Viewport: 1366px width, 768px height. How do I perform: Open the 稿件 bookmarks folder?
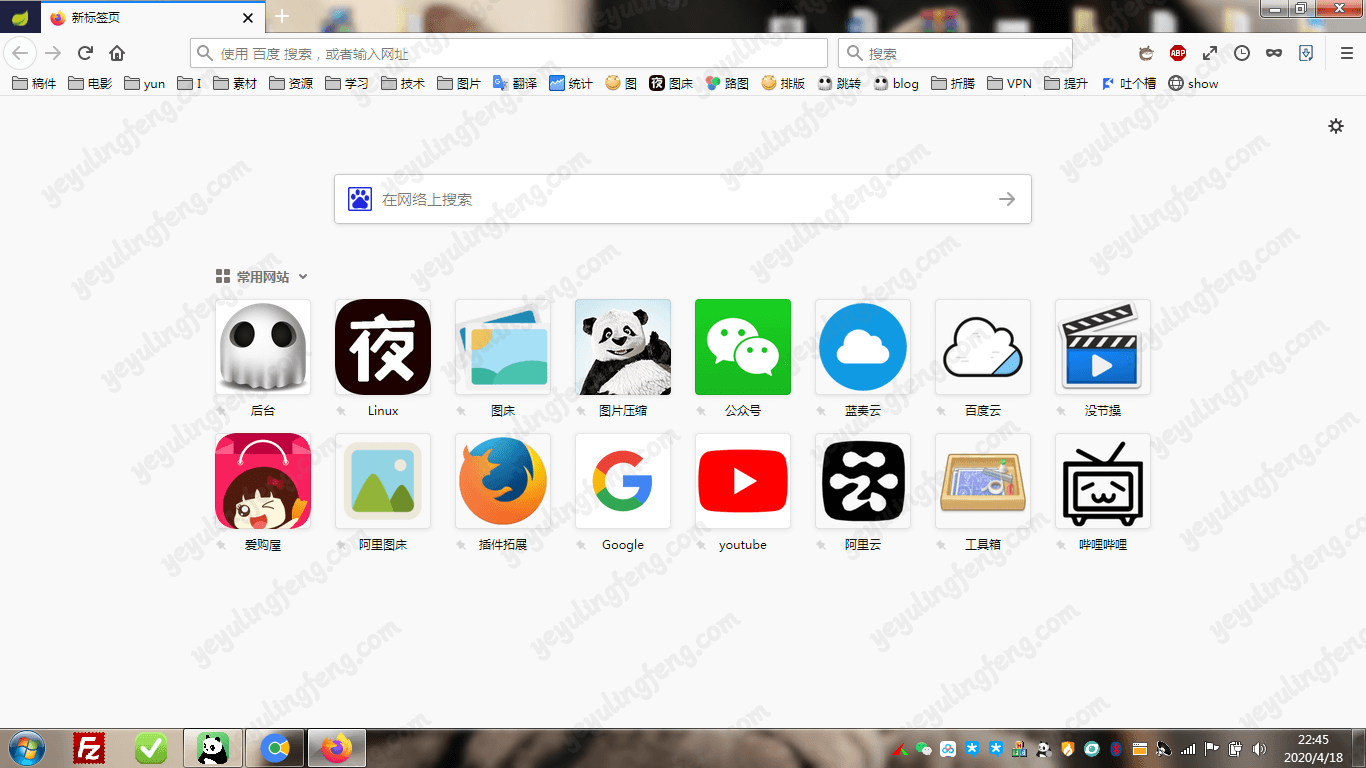[x=34, y=83]
